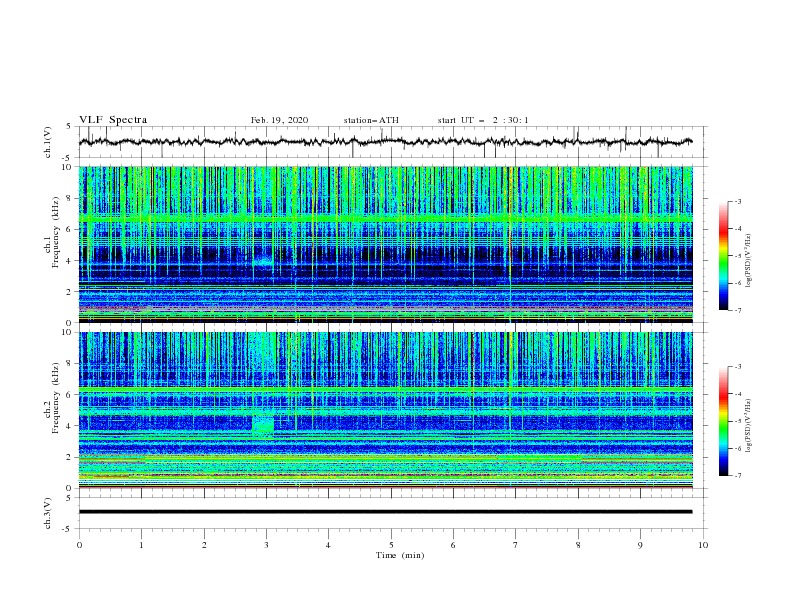Click the "-7" label on ch.2 colorbar
Image resolution: width=792 pixels, height=612 pixels.
coord(738,476)
